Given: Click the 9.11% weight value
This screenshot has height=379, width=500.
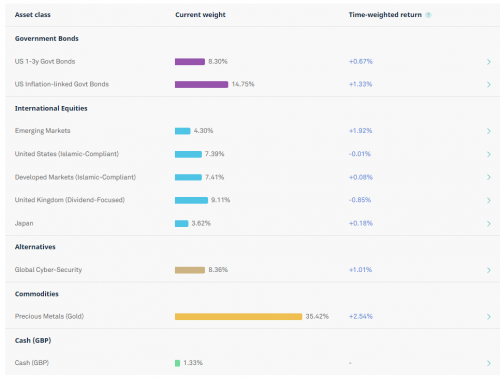Looking at the screenshot, I should [x=221, y=200].
